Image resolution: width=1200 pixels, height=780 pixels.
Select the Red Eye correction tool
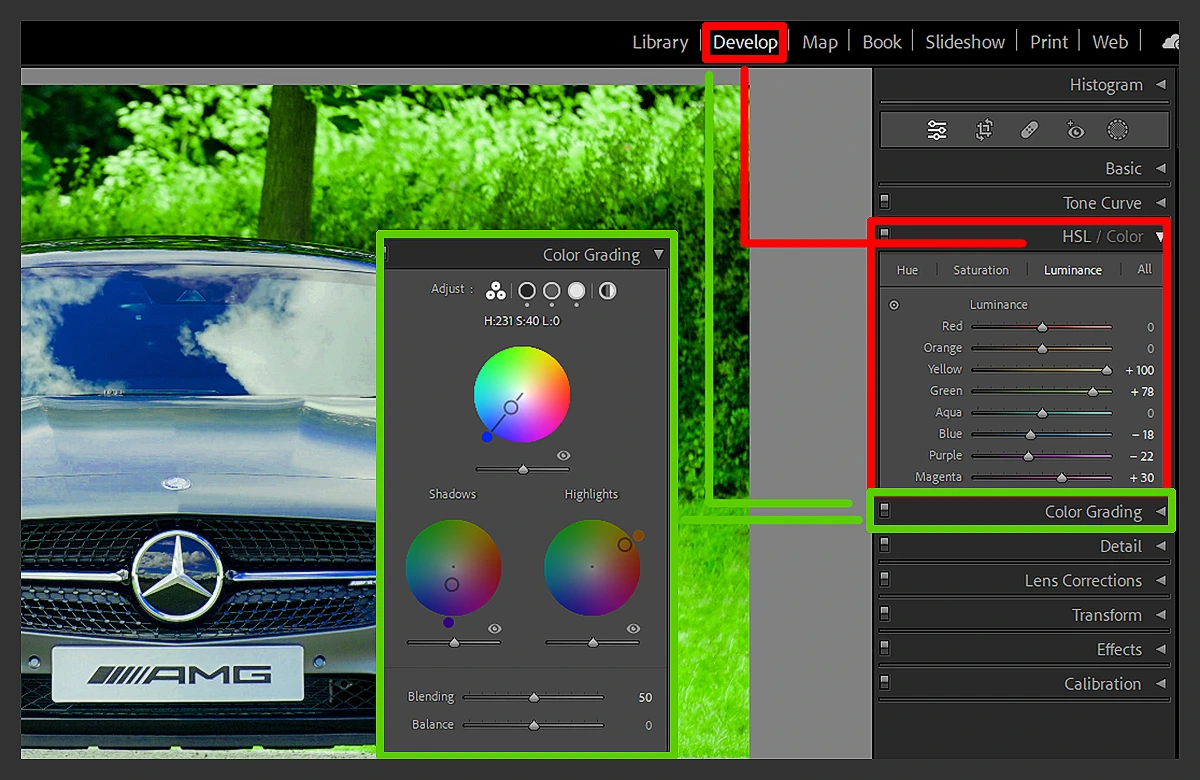(1075, 130)
